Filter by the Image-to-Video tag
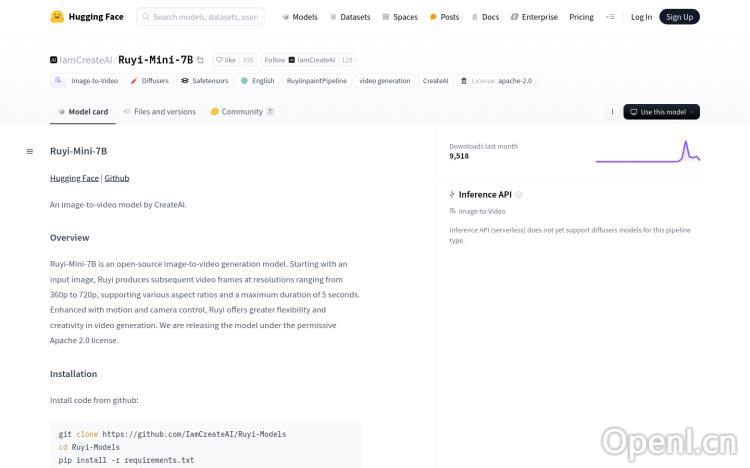The image size is (750, 468). click(x=86, y=81)
